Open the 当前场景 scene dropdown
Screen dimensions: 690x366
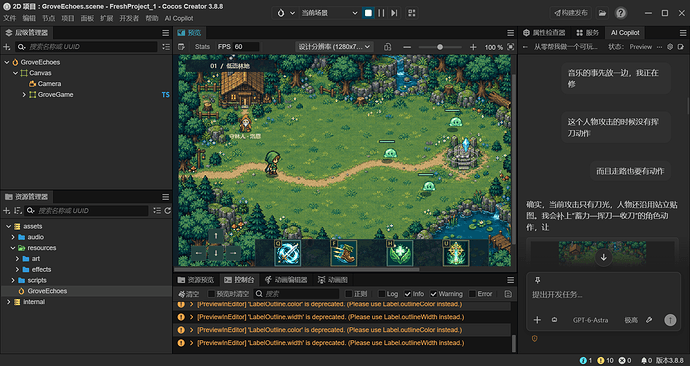click(329, 13)
